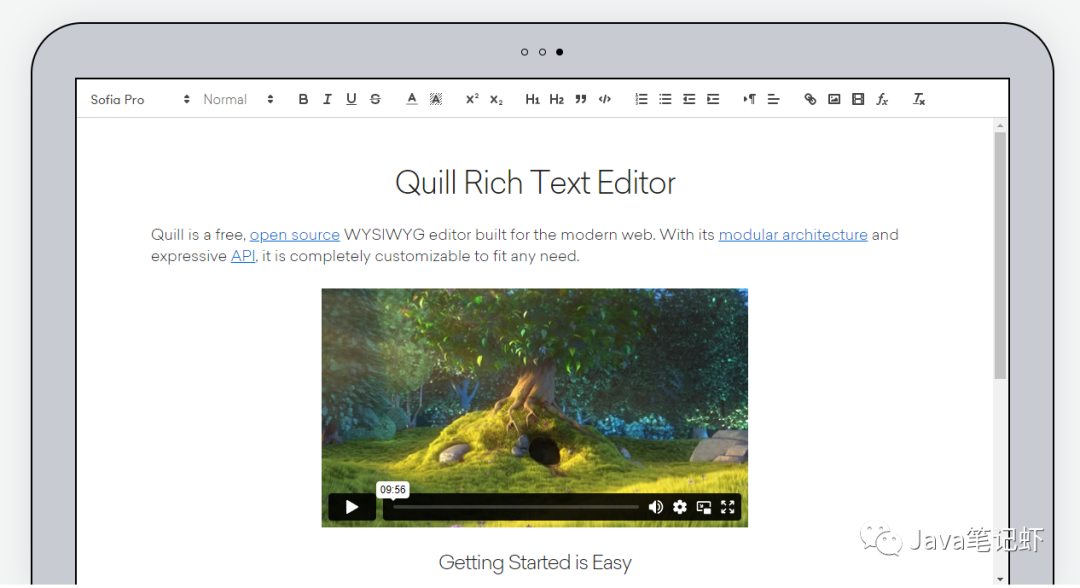The height and width of the screenshot is (588, 1080).
Task: Toggle bold formatting in the toolbar
Action: tap(303, 99)
